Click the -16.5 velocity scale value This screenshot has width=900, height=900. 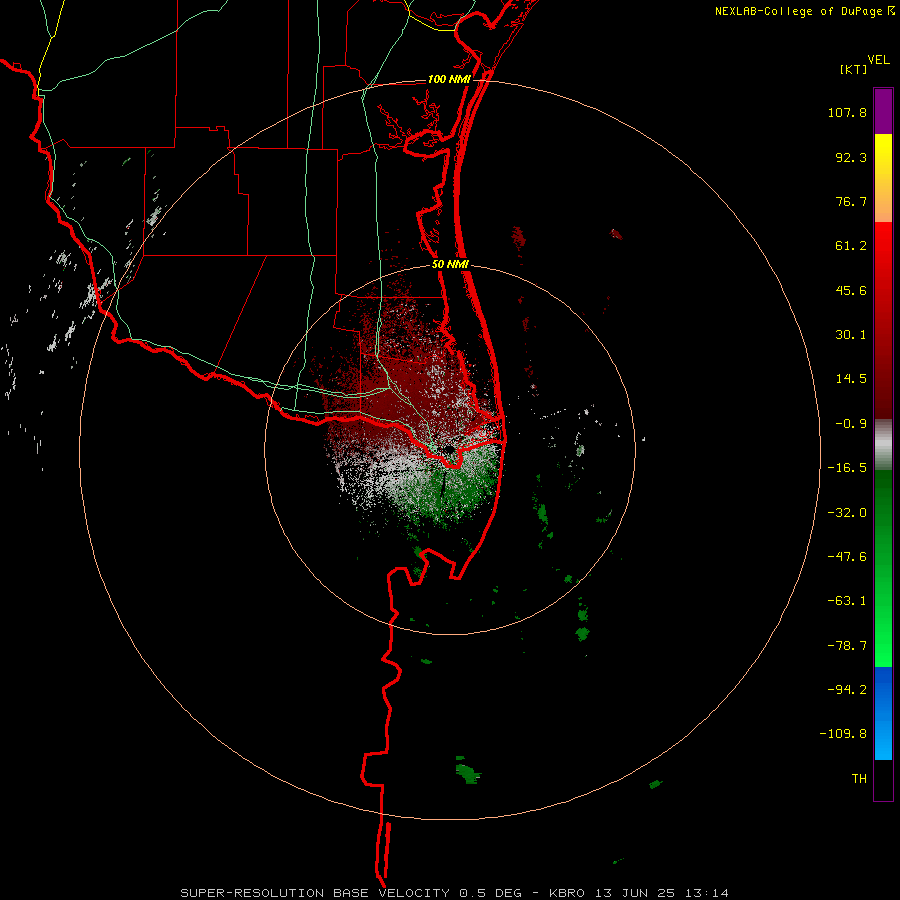coord(847,468)
